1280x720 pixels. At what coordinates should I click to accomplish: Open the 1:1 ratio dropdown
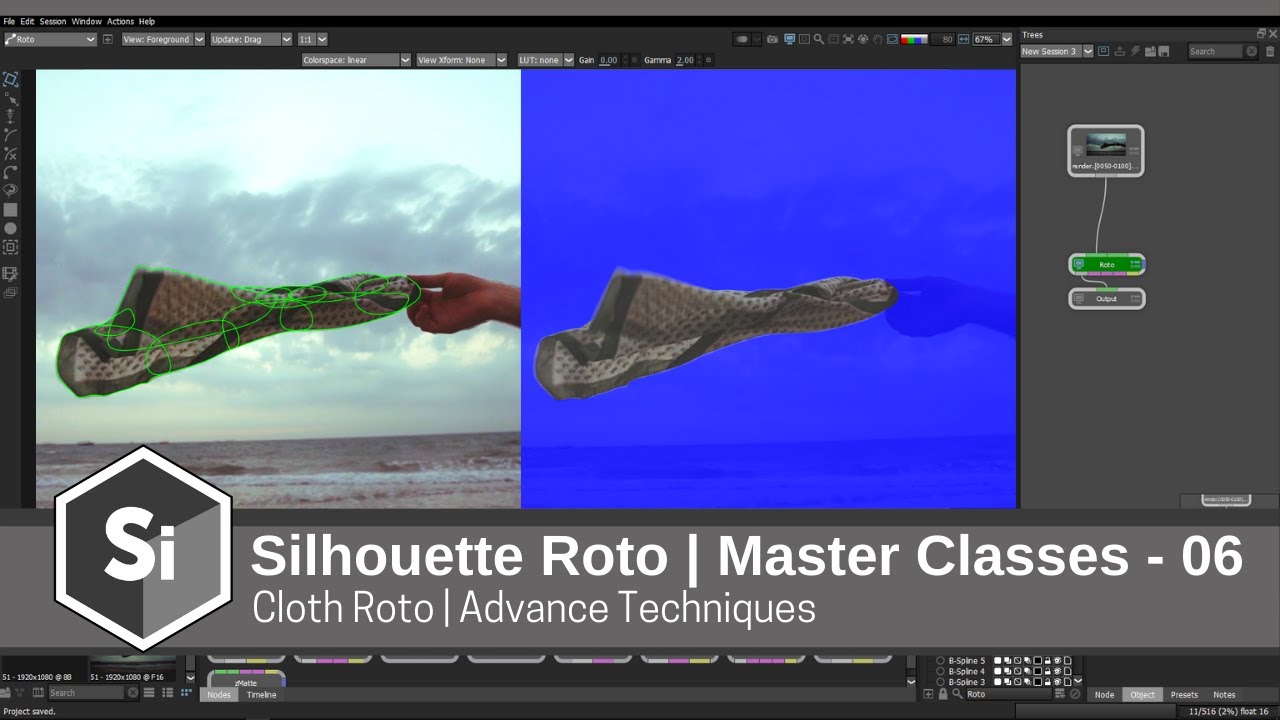[313, 39]
